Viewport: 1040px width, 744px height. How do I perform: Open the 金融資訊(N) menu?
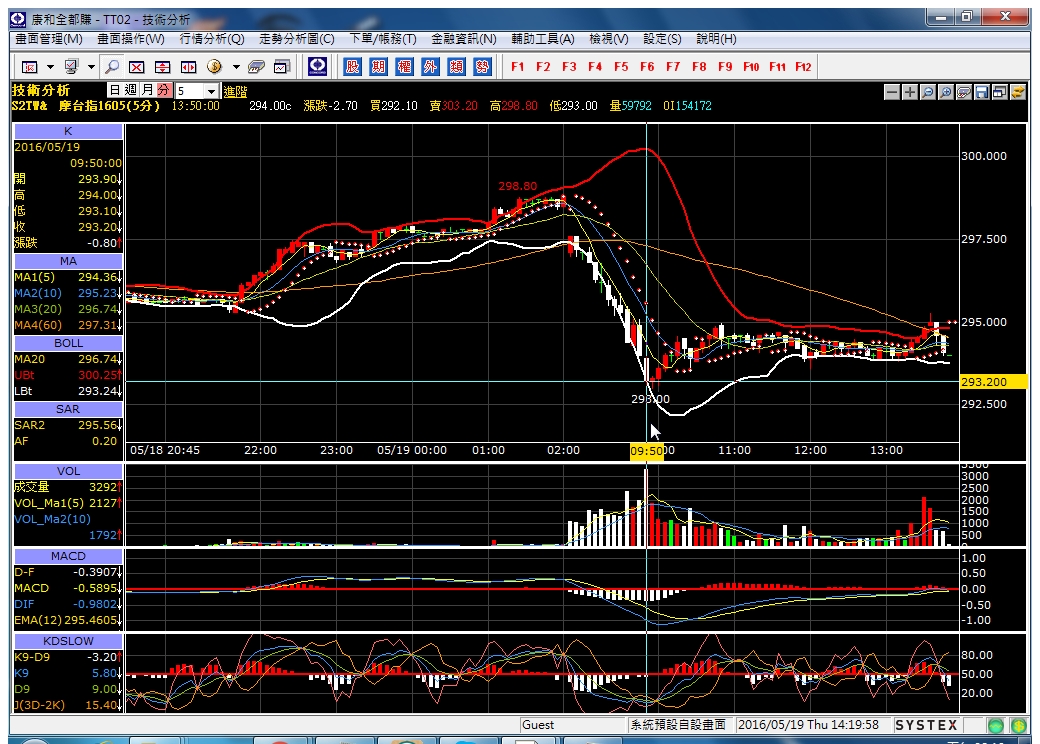pyautogui.click(x=464, y=39)
